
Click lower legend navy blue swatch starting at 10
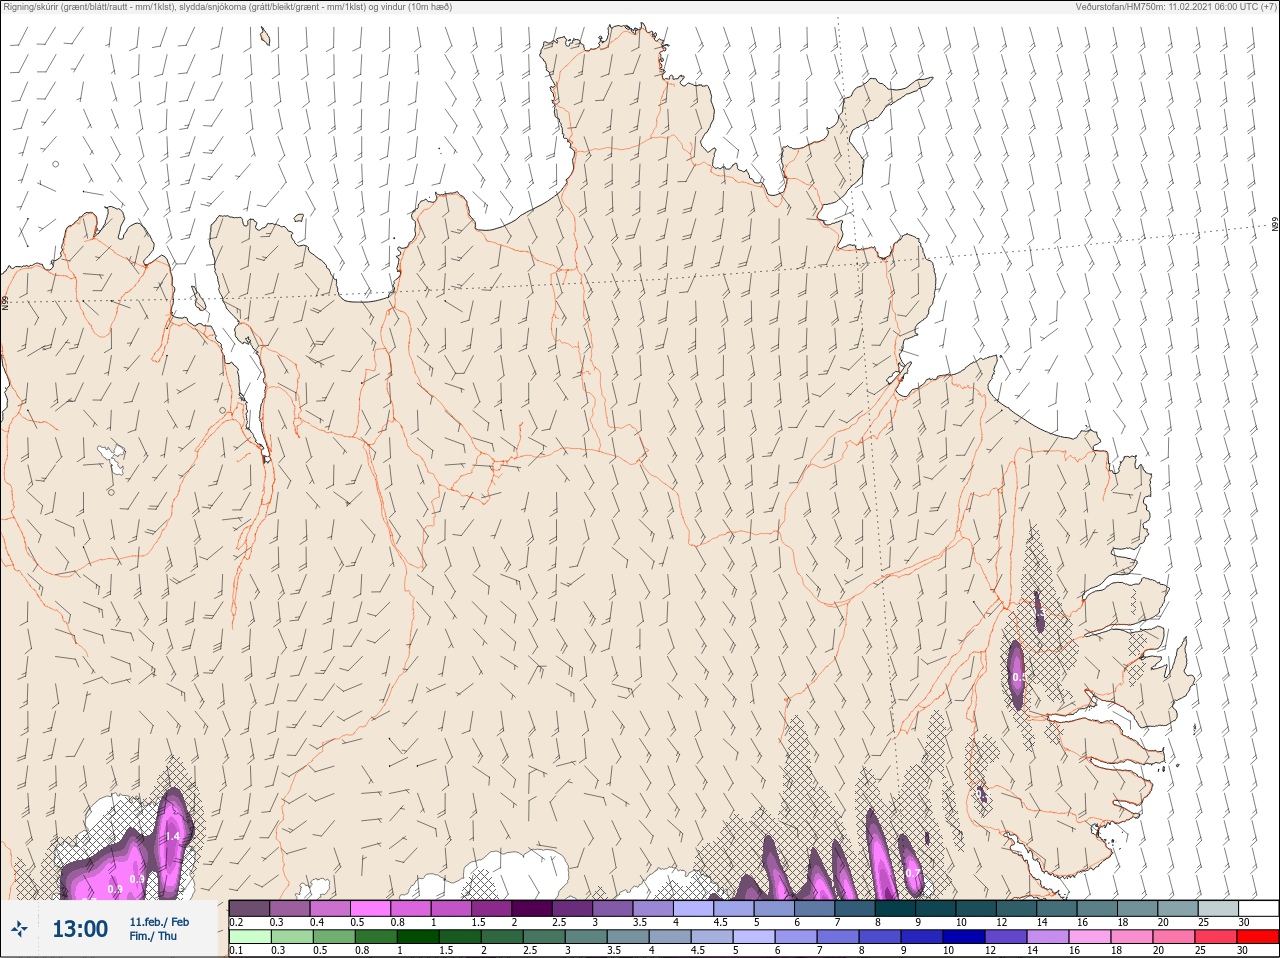pyautogui.click(x=964, y=937)
